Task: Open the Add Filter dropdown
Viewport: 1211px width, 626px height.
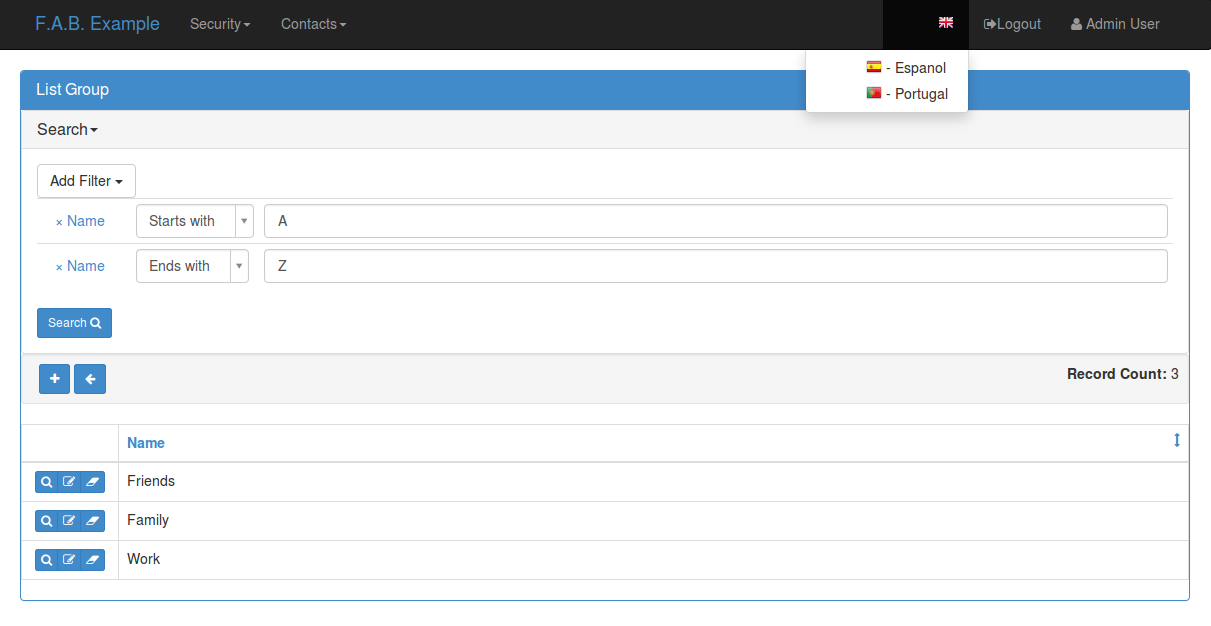Action: (x=86, y=181)
